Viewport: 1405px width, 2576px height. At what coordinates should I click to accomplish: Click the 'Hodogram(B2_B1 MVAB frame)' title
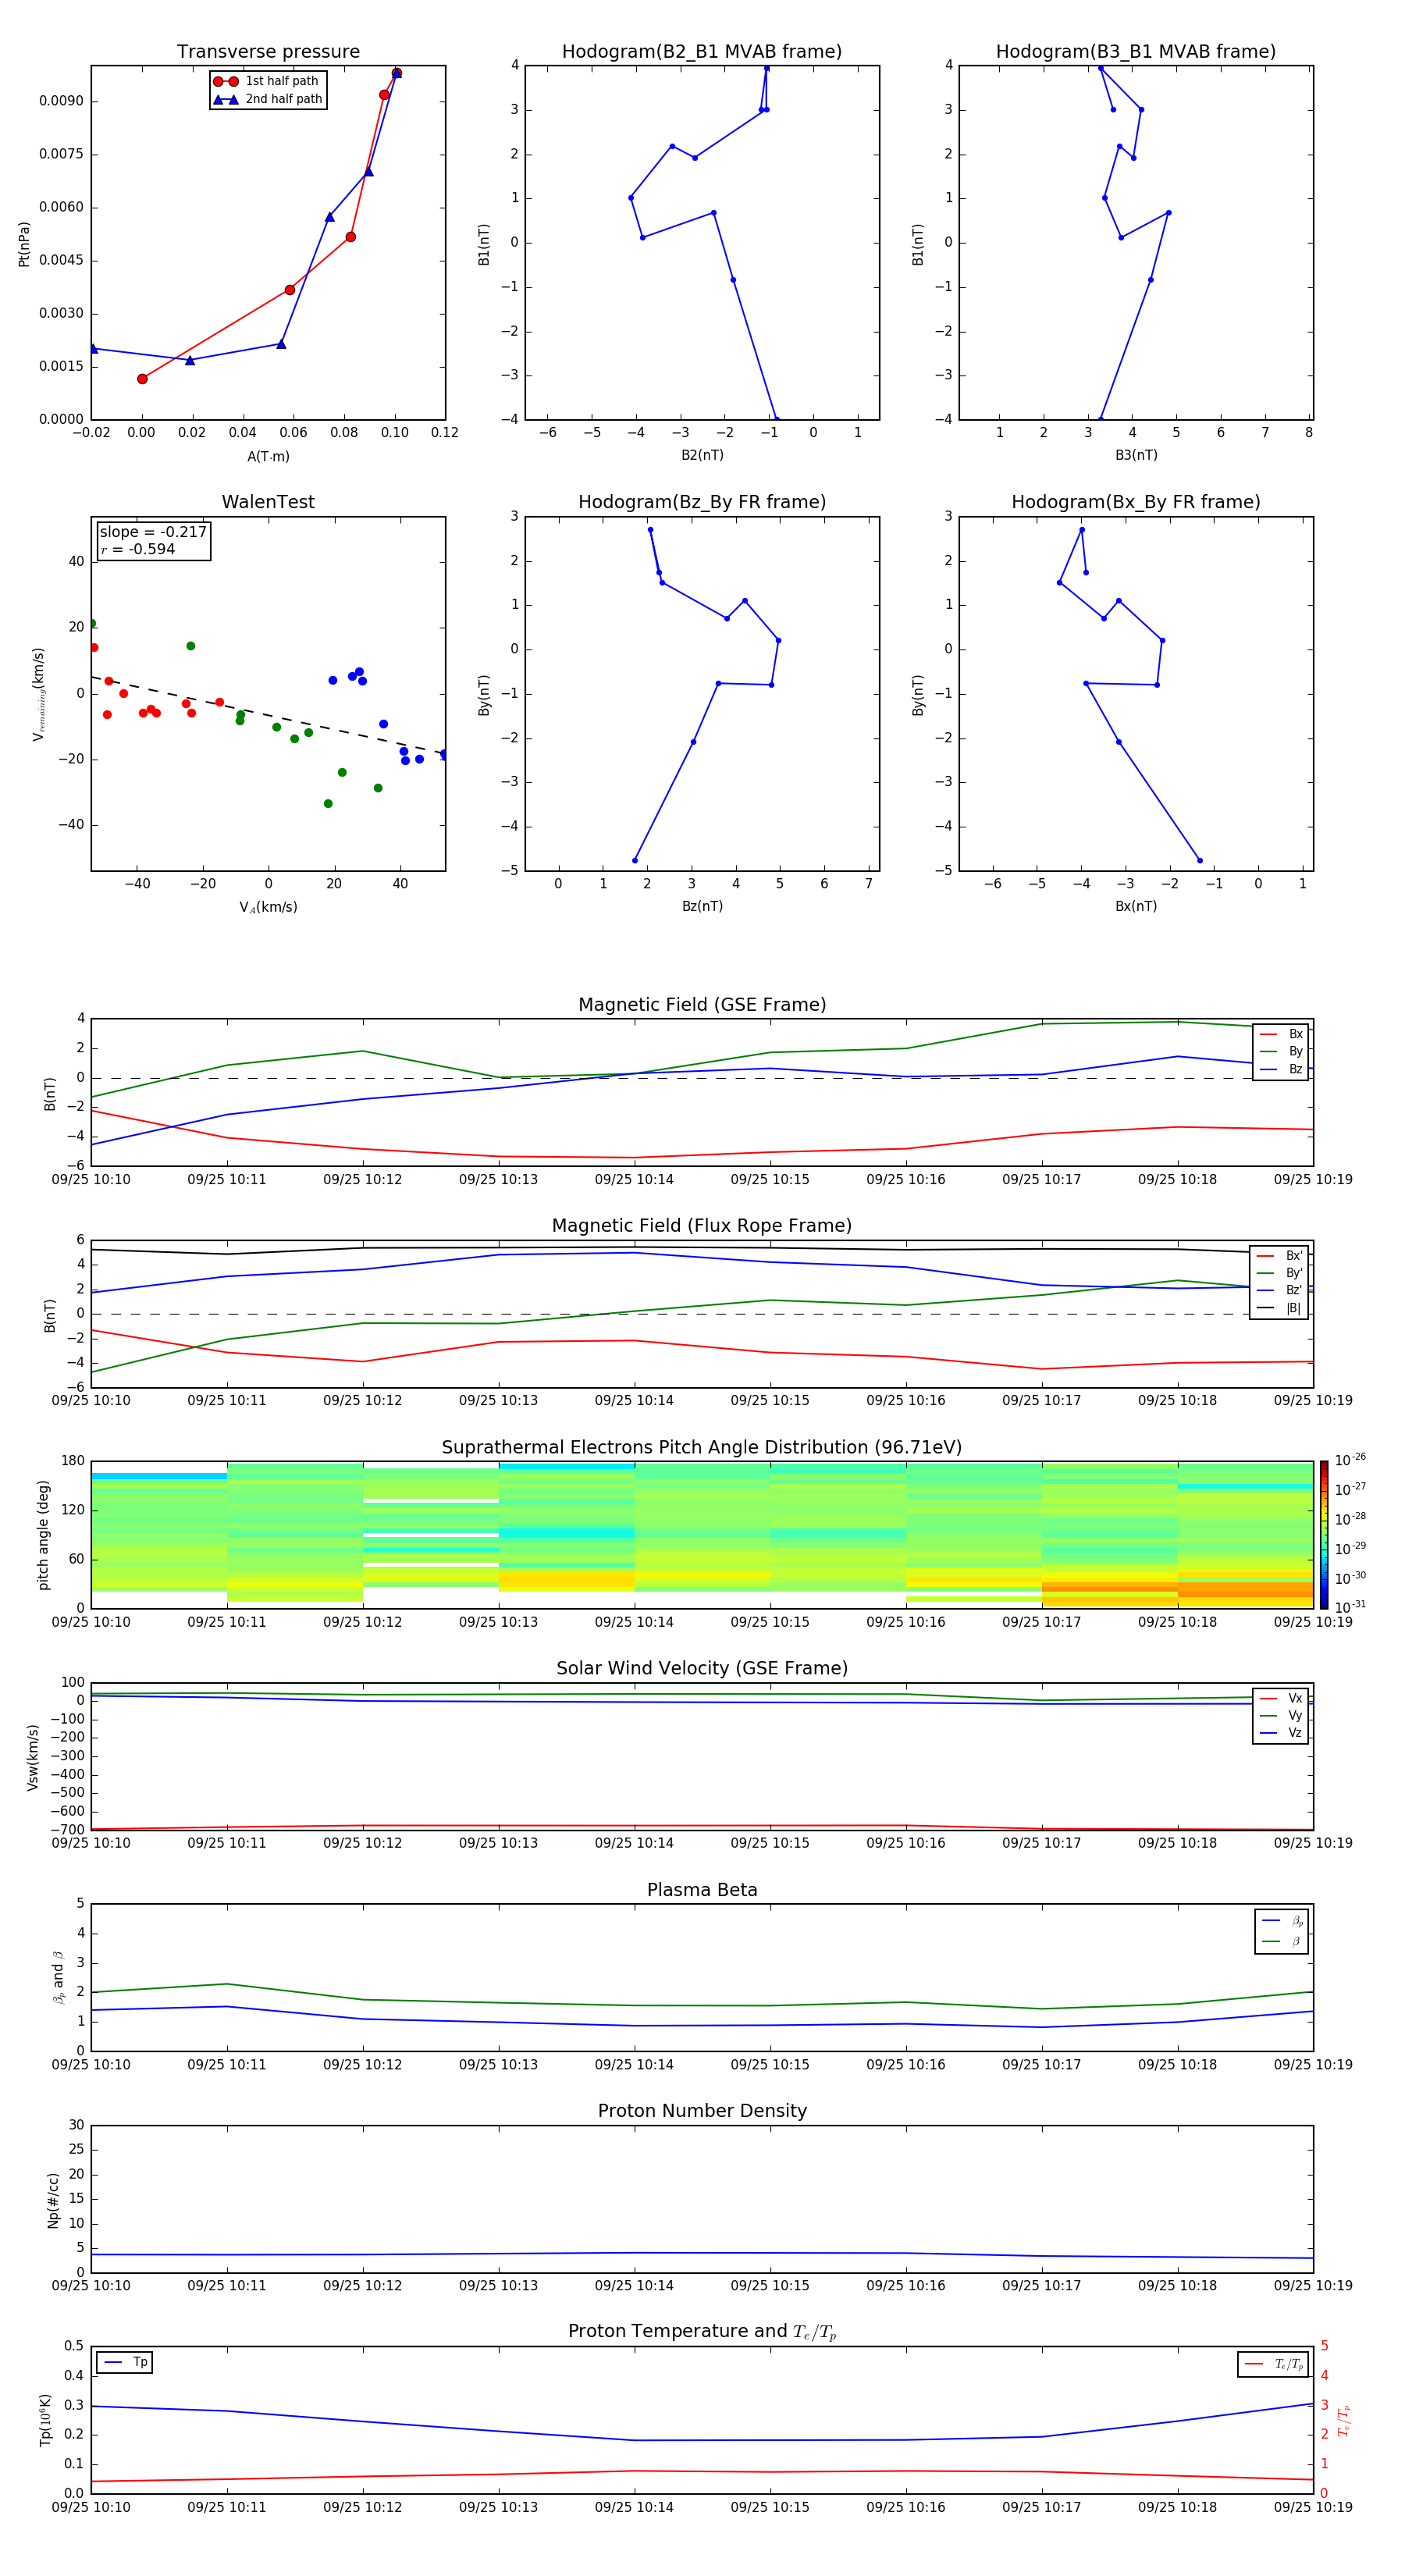[702, 52]
